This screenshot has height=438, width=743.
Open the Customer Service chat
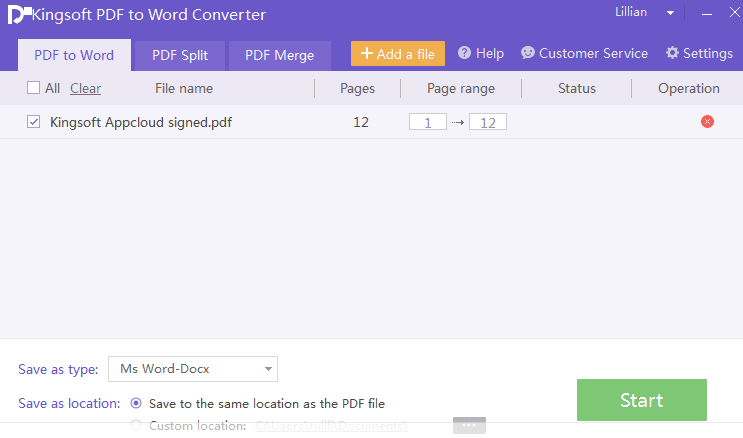click(584, 53)
